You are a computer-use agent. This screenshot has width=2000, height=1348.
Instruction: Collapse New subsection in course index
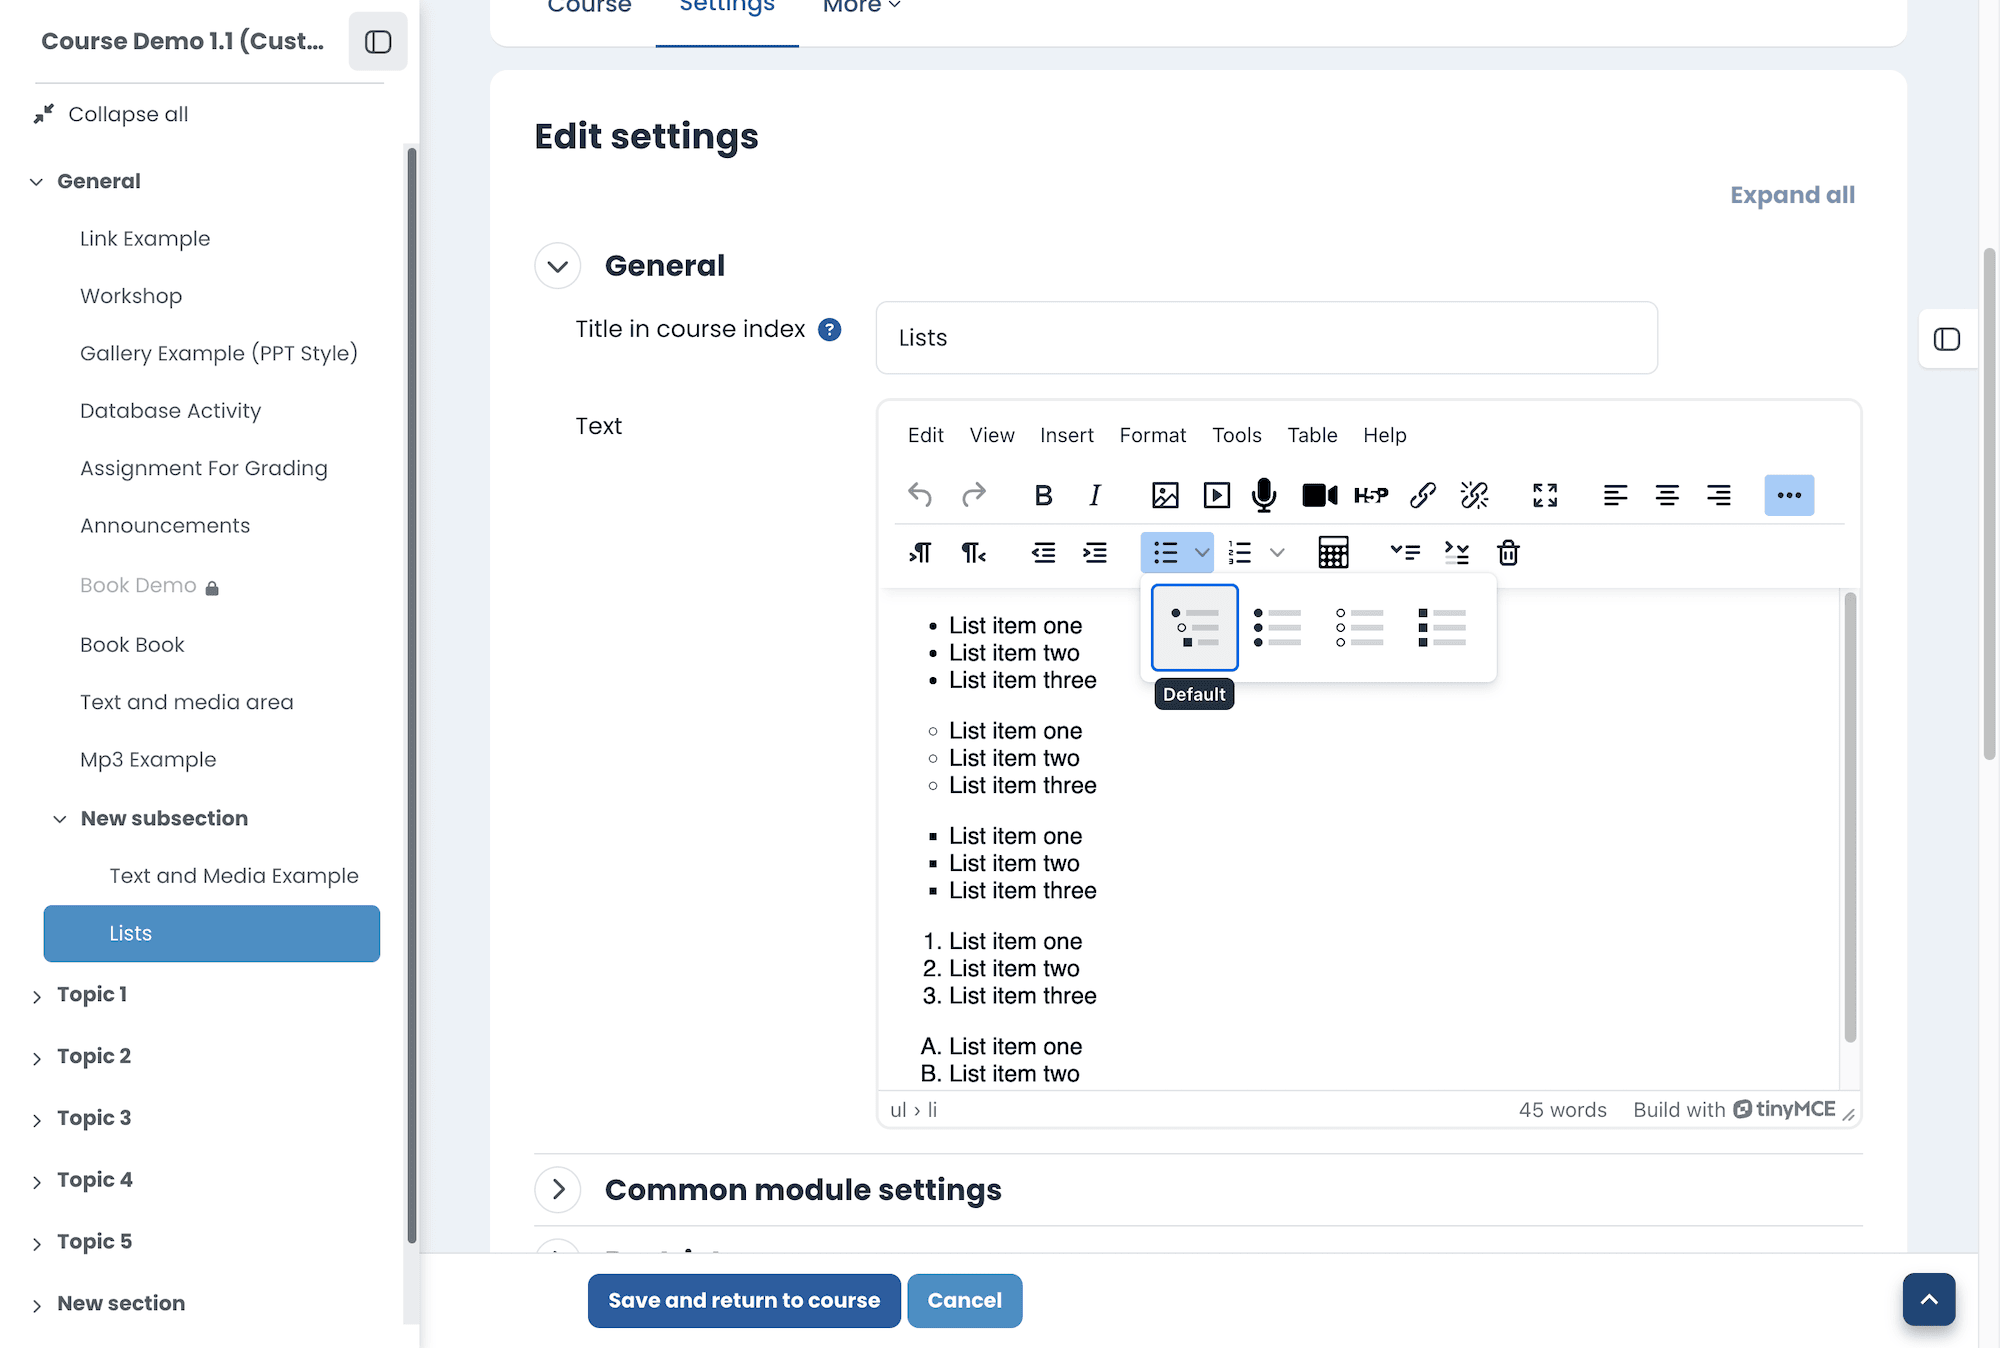[60, 818]
